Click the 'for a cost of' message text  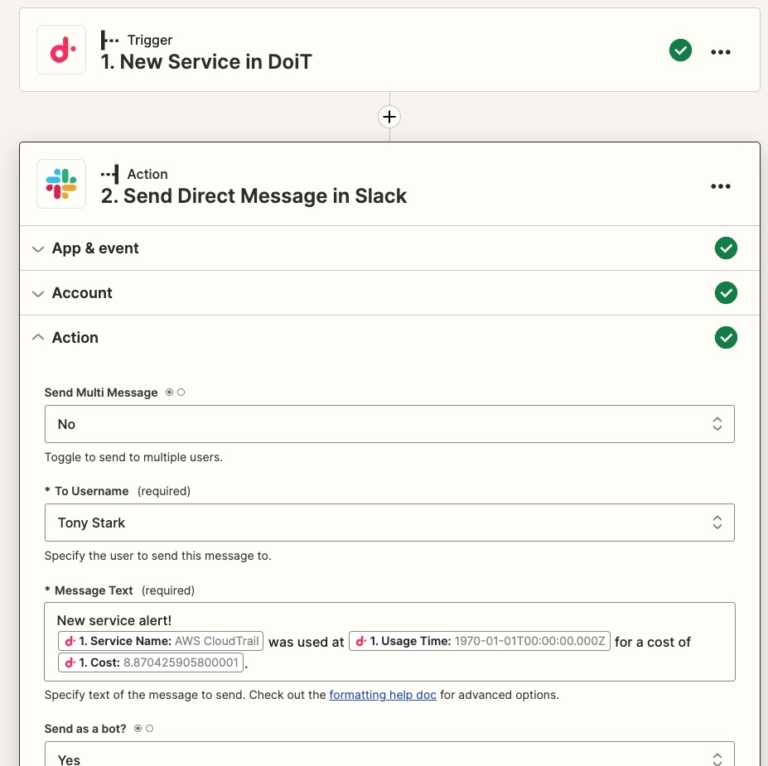coord(652,642)
